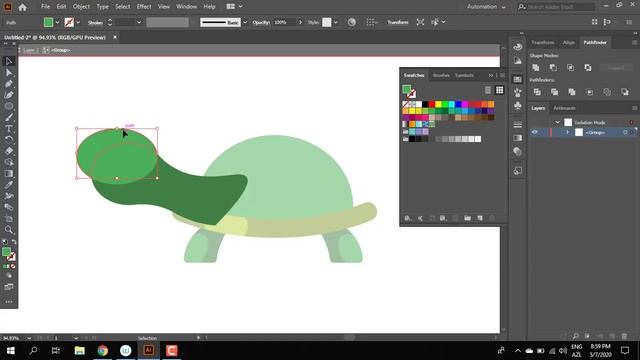Viewport: 640px width, 360px height.
Task: Select the Rotate tool
Action: point(9,140)
